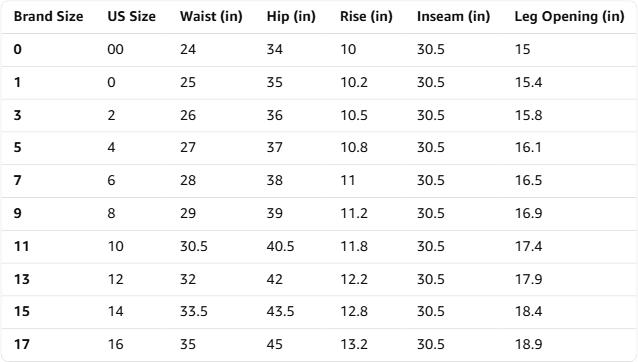Screen dimensions: 638x362
Task: Select the Inseam (in) header
Action: tap(453, 16)
